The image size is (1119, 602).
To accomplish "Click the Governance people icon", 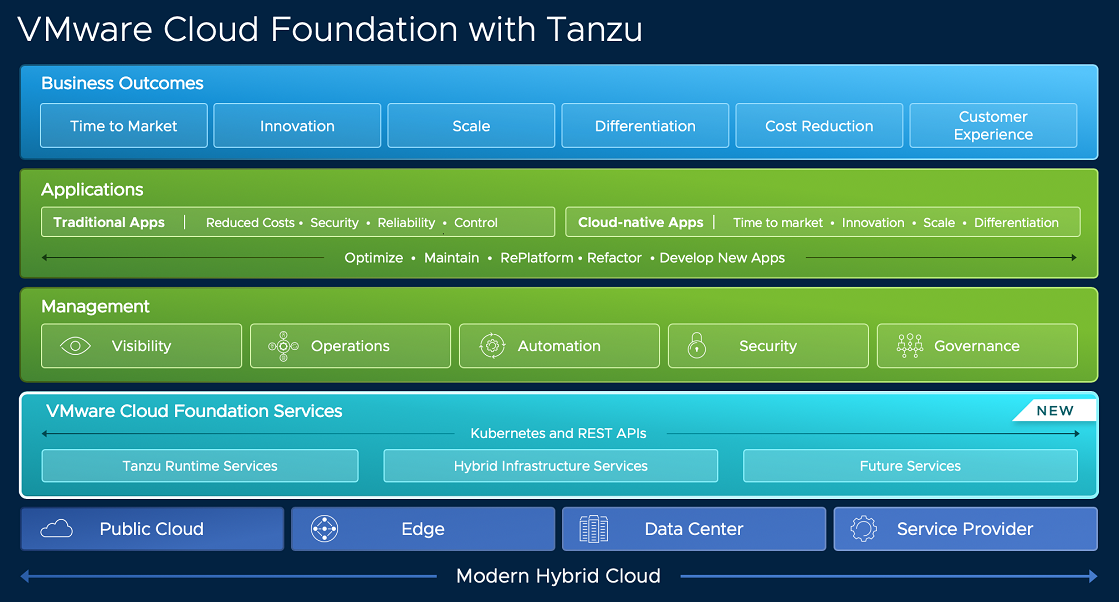I will pyautogui.click(x=909, y=346).
